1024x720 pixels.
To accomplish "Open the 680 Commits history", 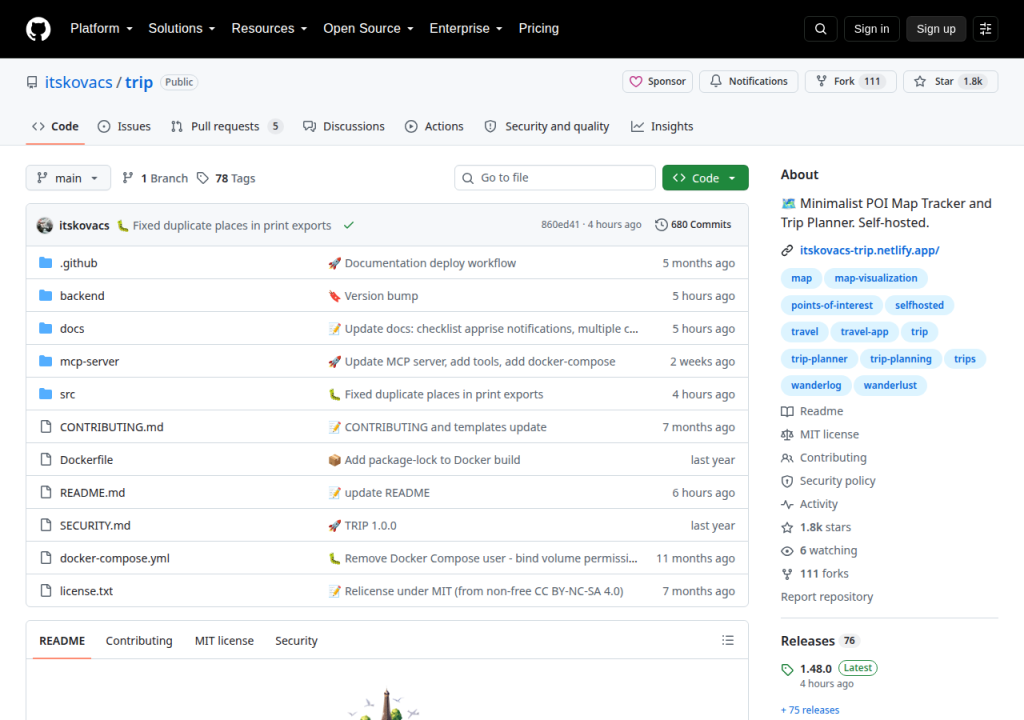I will (x=693, y=225).
